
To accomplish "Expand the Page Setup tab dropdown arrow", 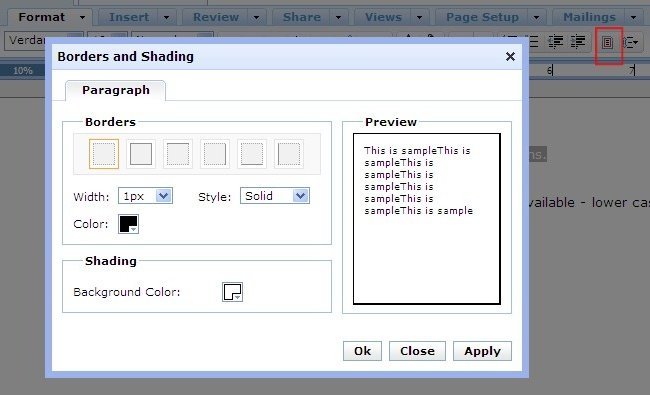I will (x=536, y=17).
